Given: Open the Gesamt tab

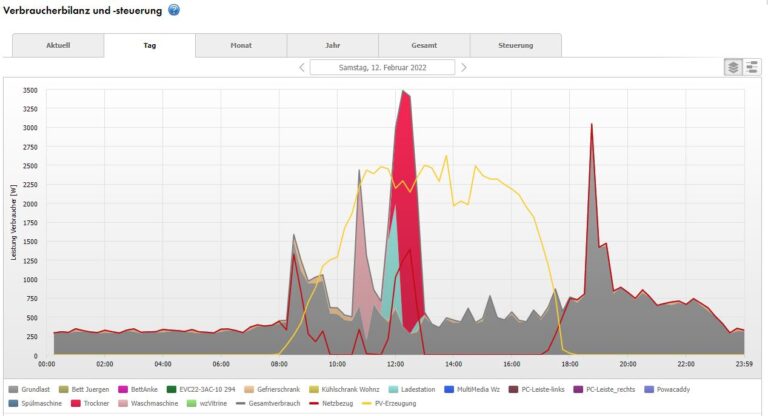Looking at the screenshot, I should pos(424,46).
